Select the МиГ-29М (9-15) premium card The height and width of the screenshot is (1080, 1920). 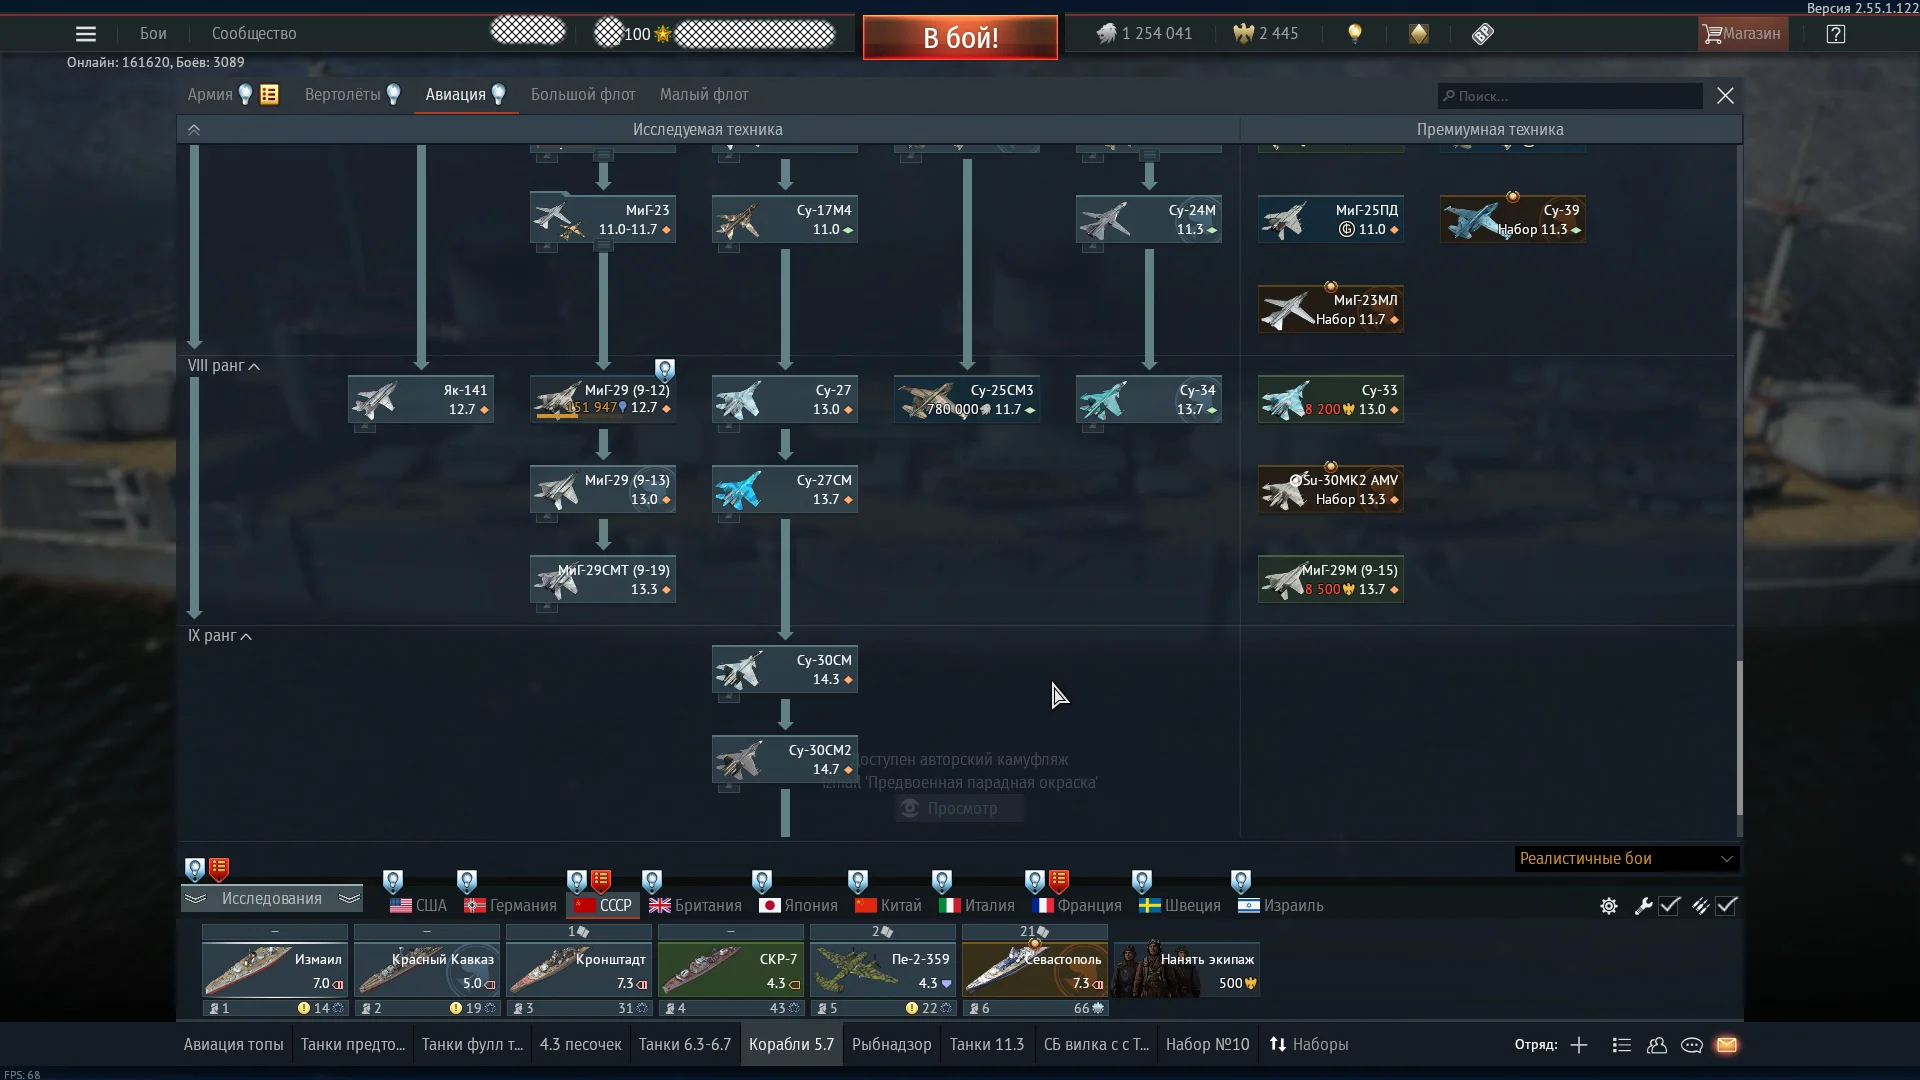coord(1331,579)
